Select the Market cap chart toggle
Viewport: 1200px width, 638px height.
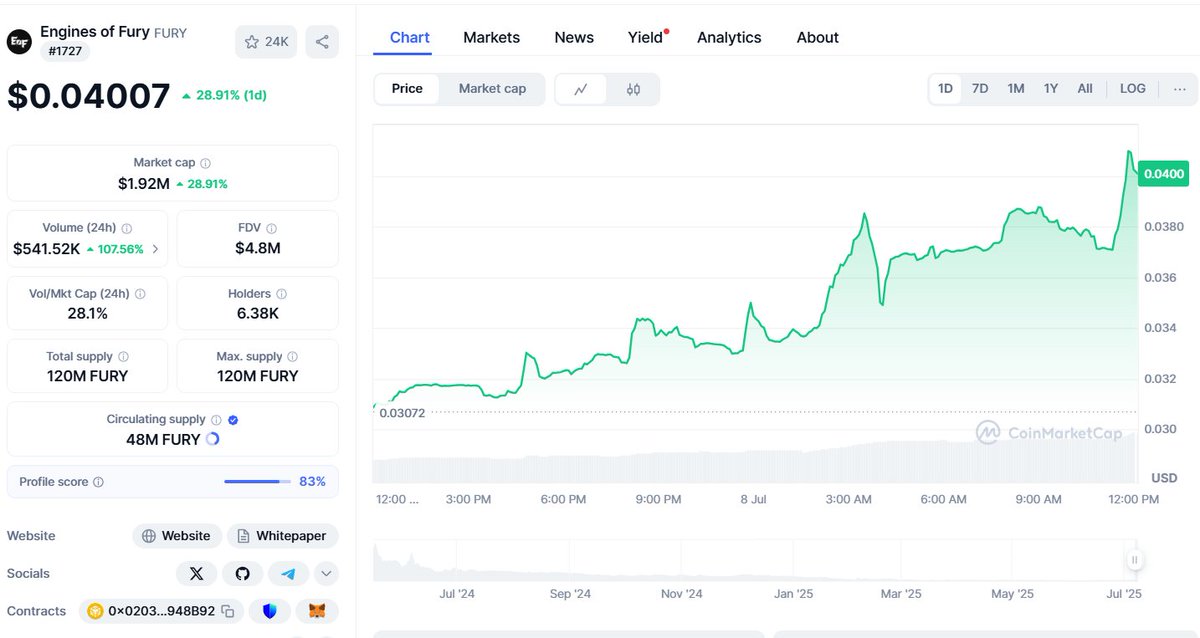(492, 89)
